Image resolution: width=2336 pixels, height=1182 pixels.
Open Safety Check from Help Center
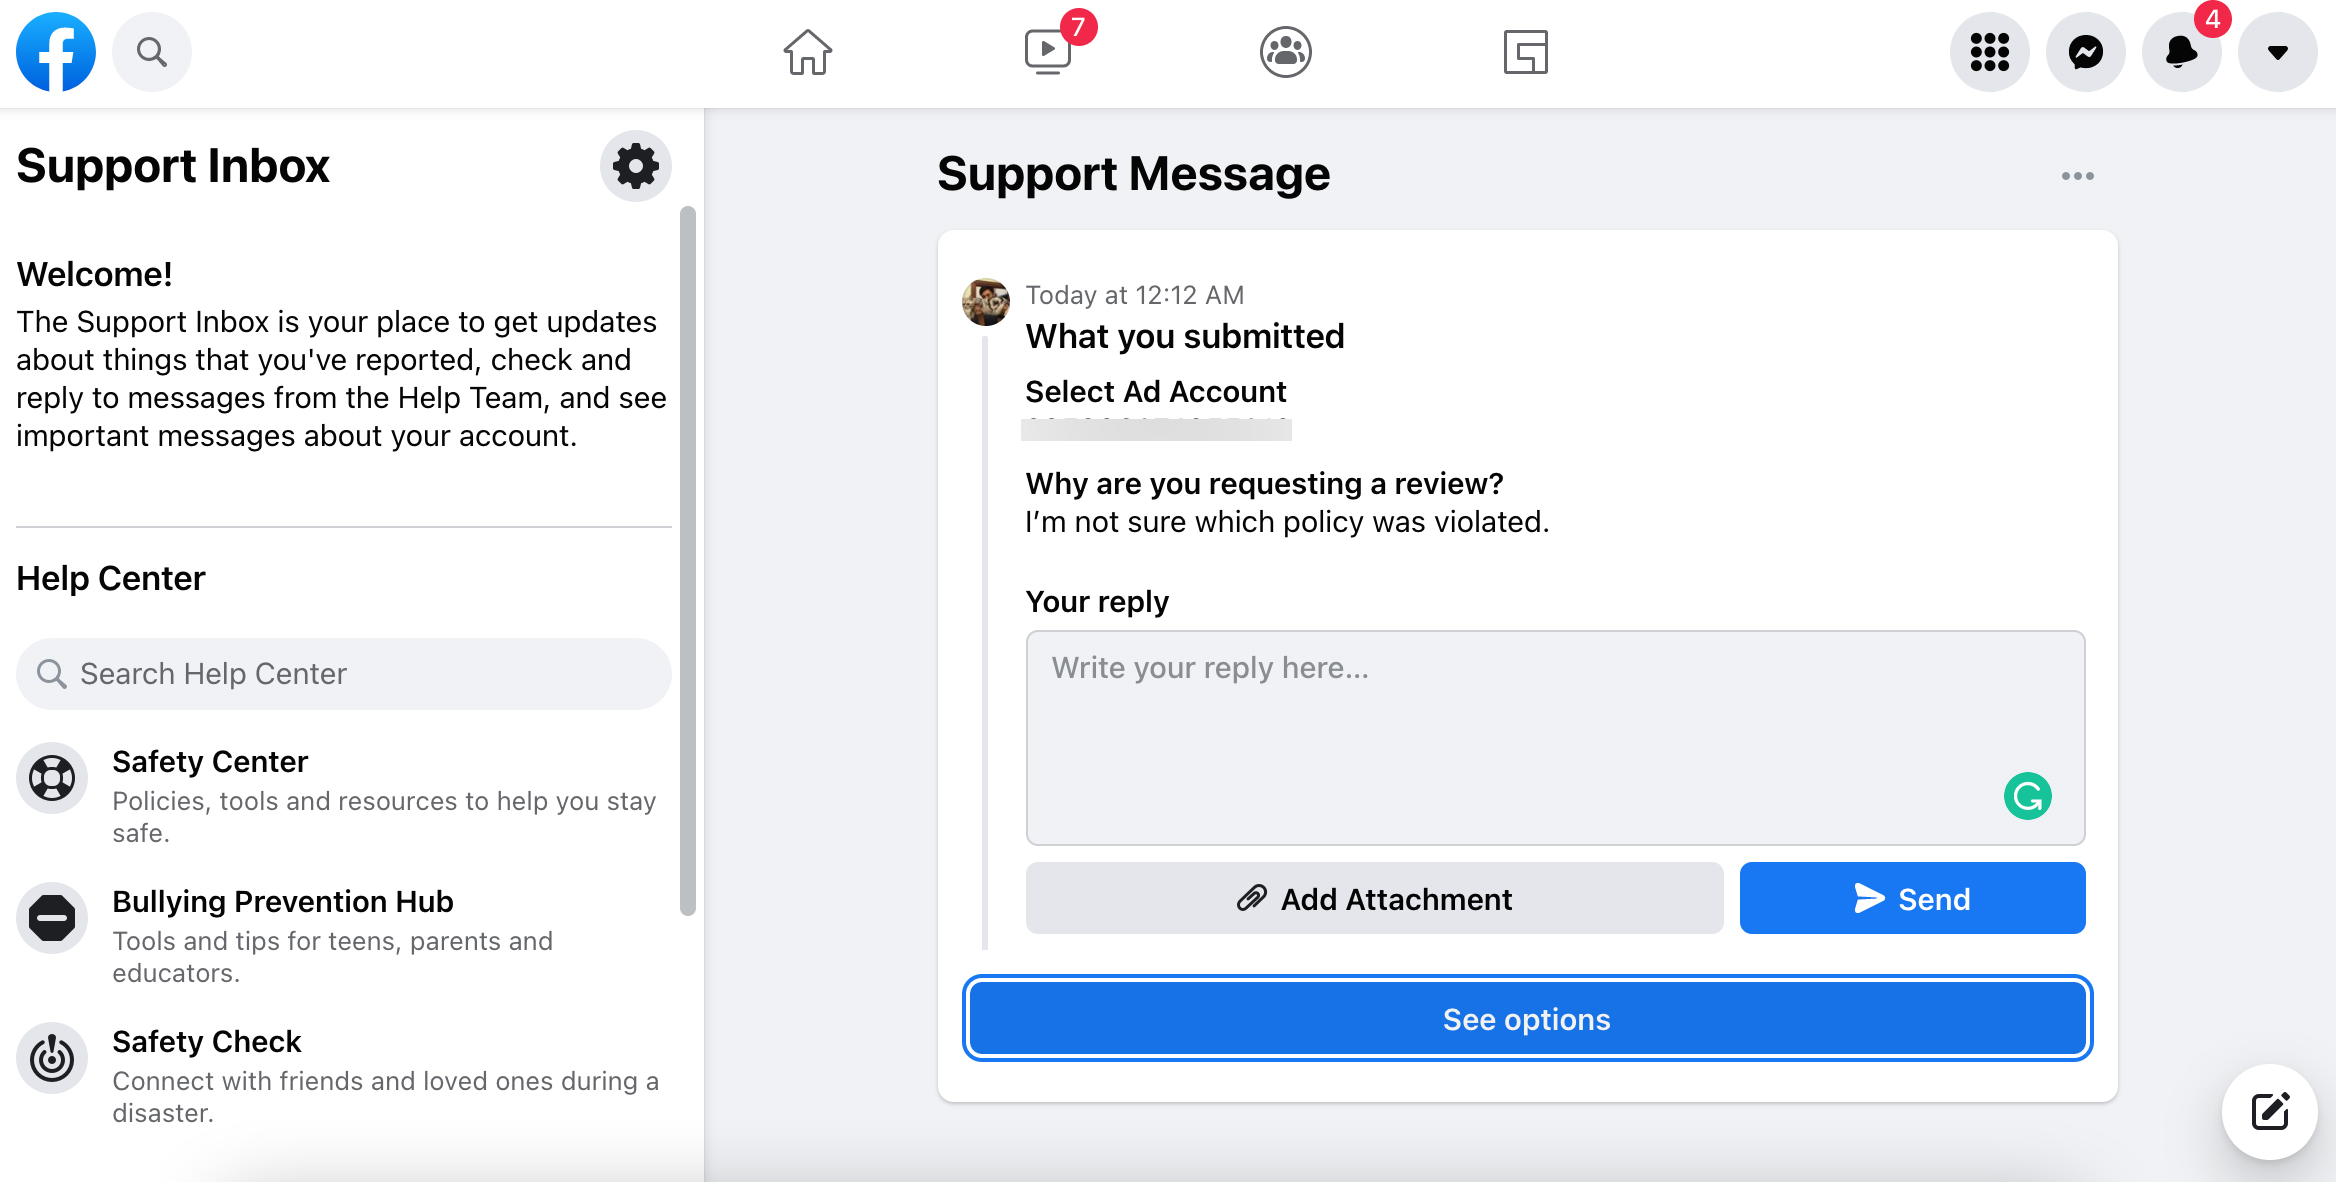coord(206,1042)
